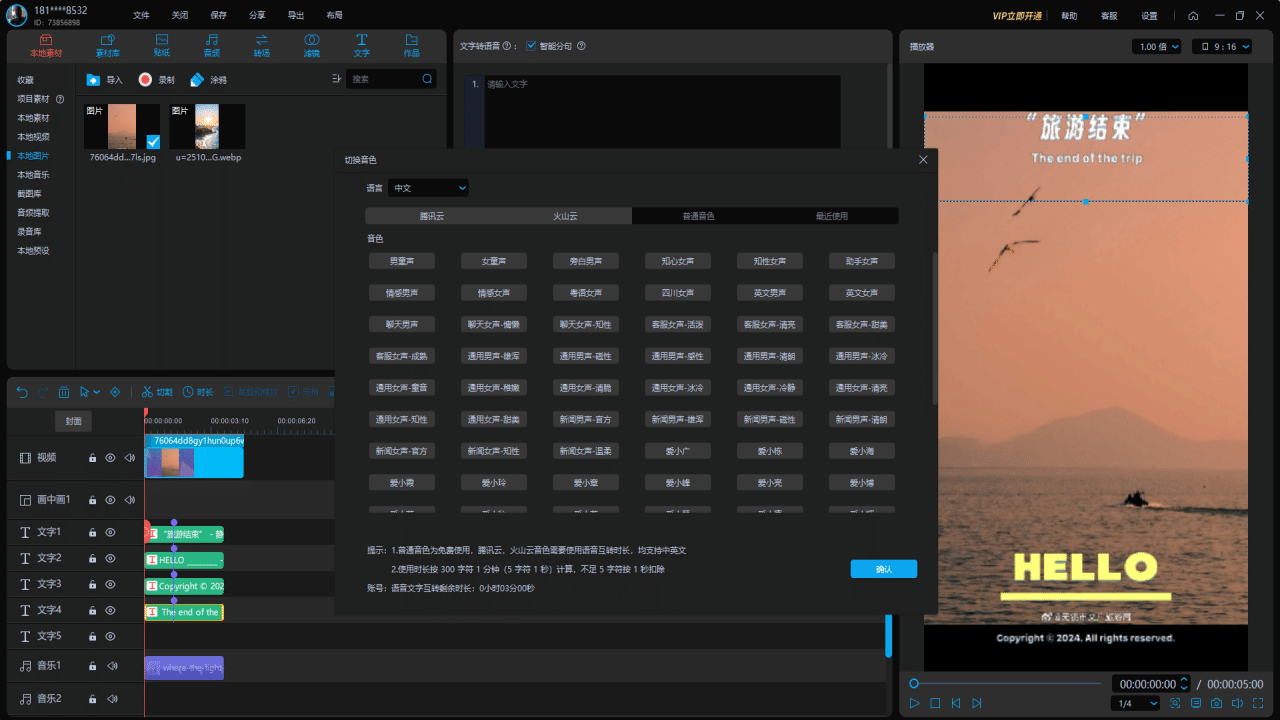Screen dimensions: 1280x720
Task: Lock the 视频 track
Action: (92, 458)
